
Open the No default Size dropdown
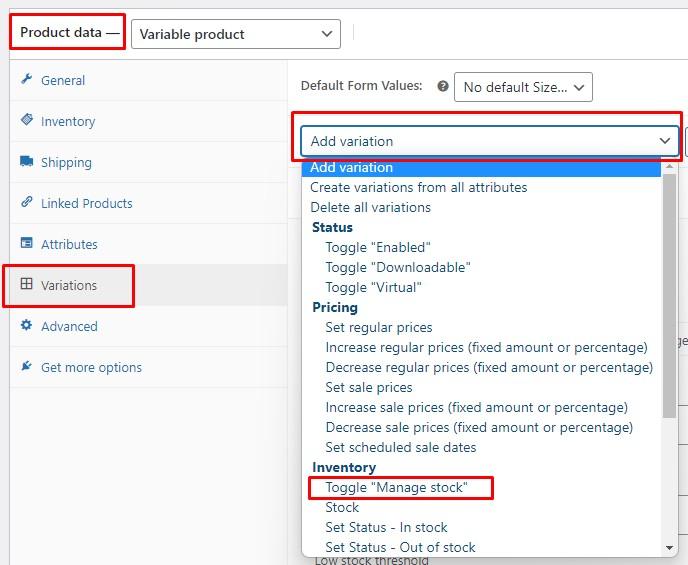tap(523, 87)
